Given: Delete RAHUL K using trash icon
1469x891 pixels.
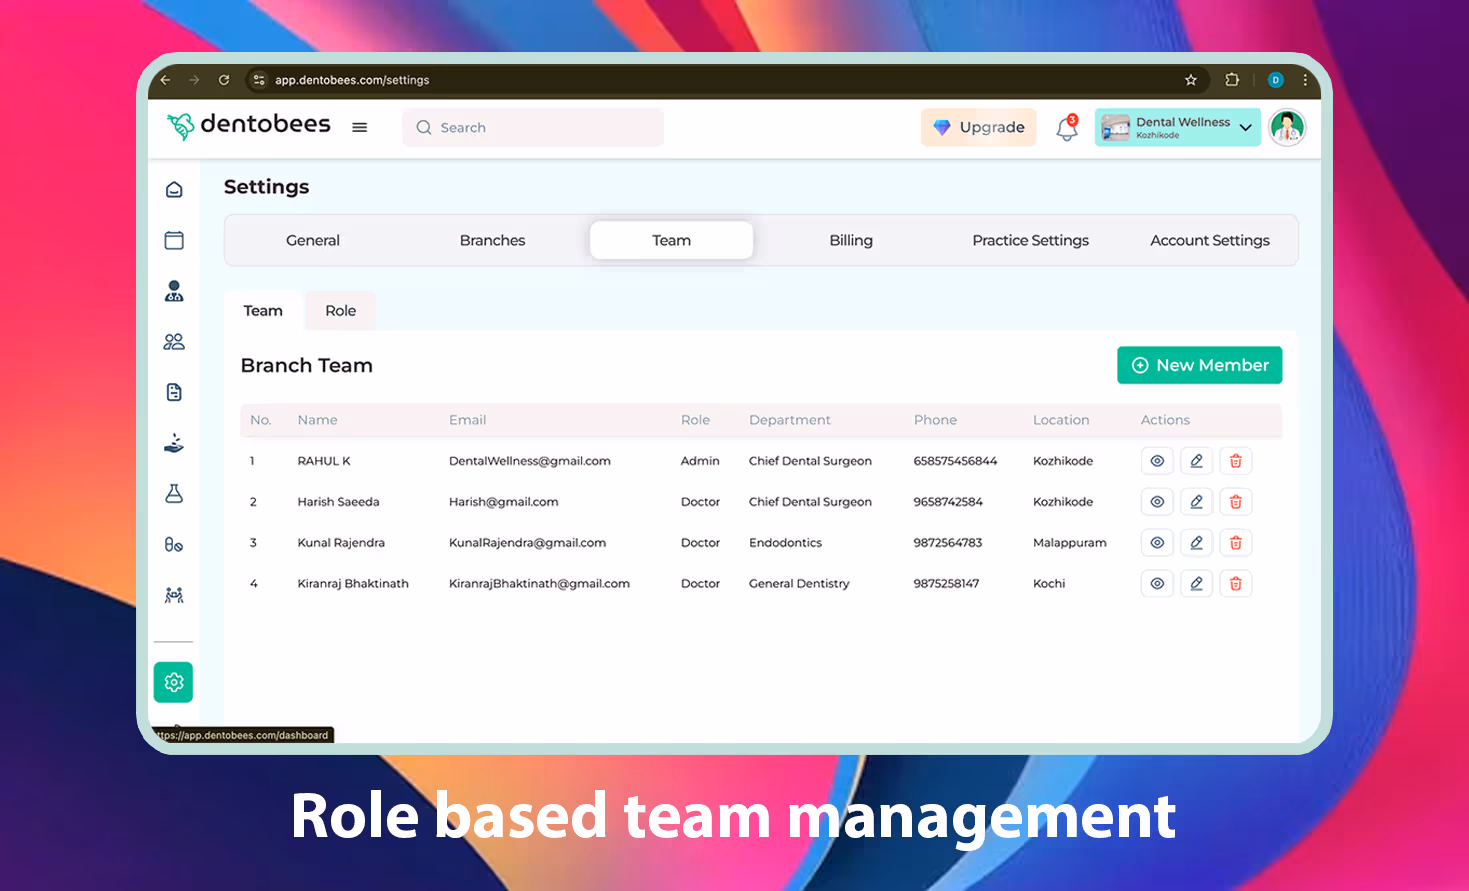Looking at the screenshot, I should pyautogui.click(x=1235, y=461).
